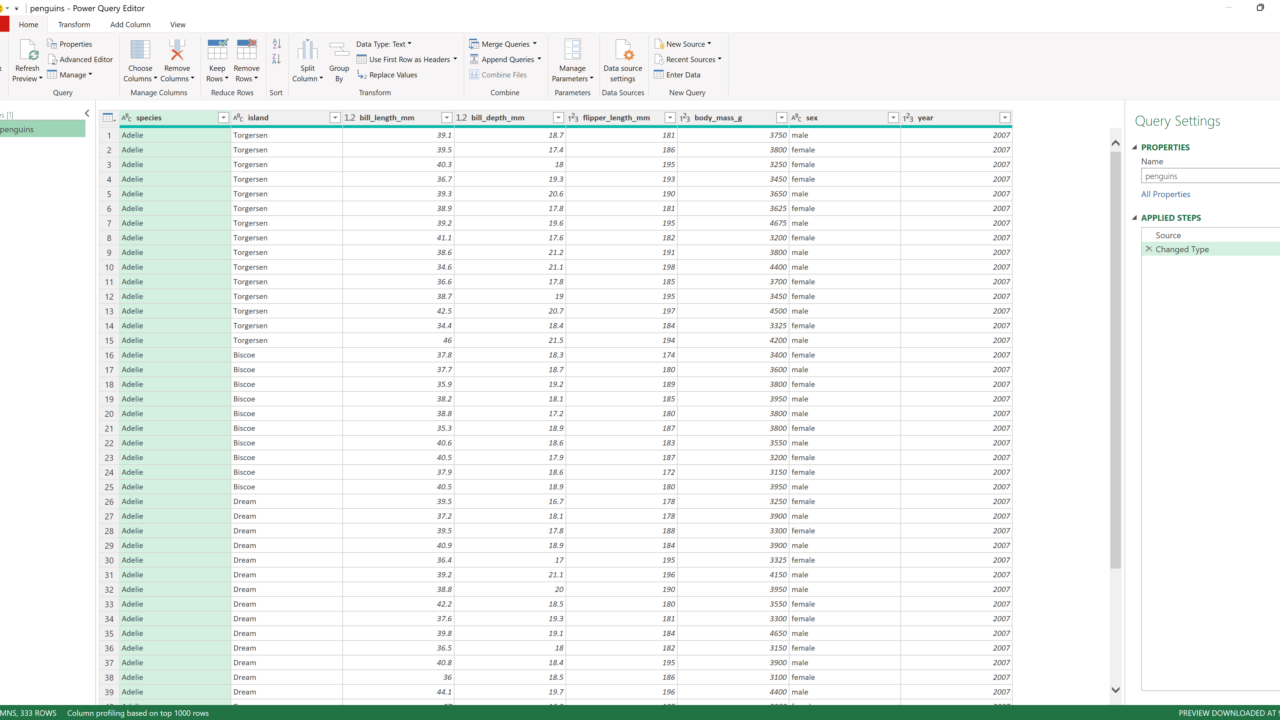
Task: Click the Refresh Preview icon
Action: coord(27,50)
